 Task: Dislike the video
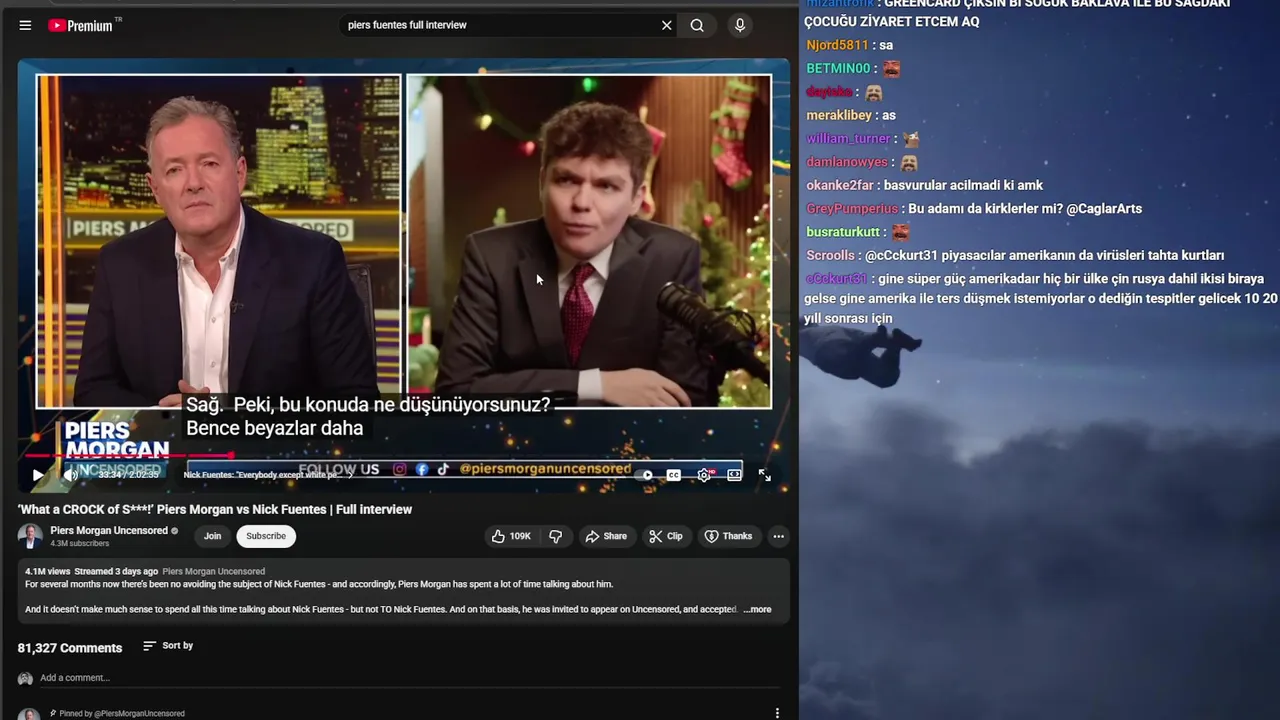[x=556, y=536]
